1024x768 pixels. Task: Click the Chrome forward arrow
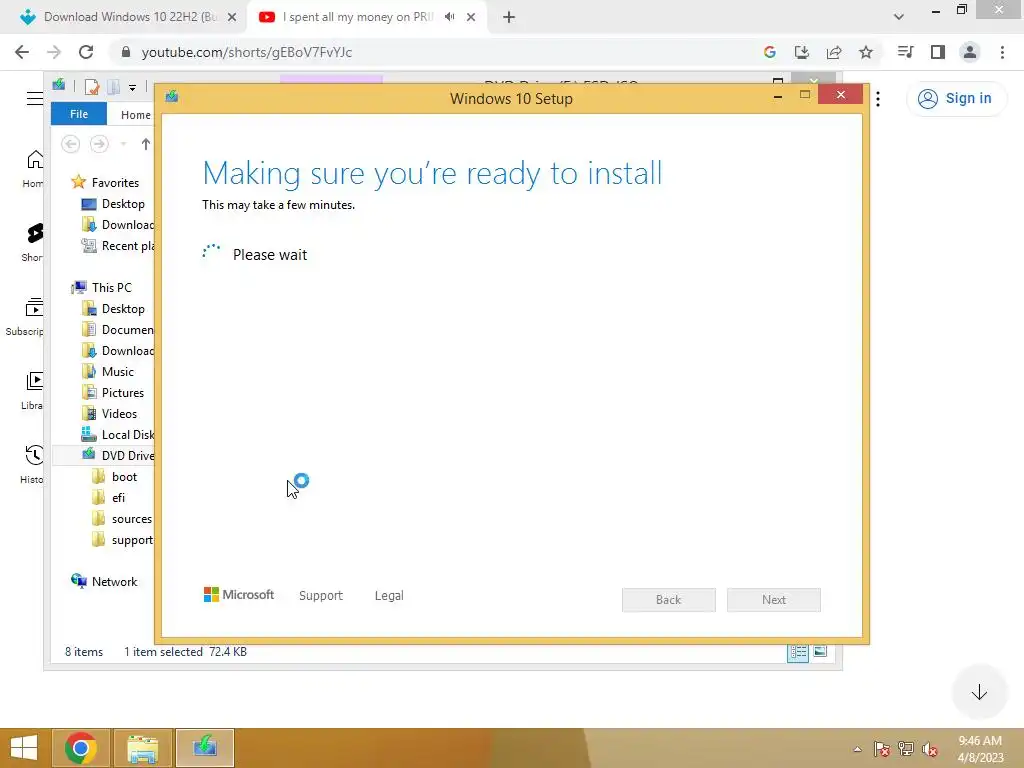54,52
